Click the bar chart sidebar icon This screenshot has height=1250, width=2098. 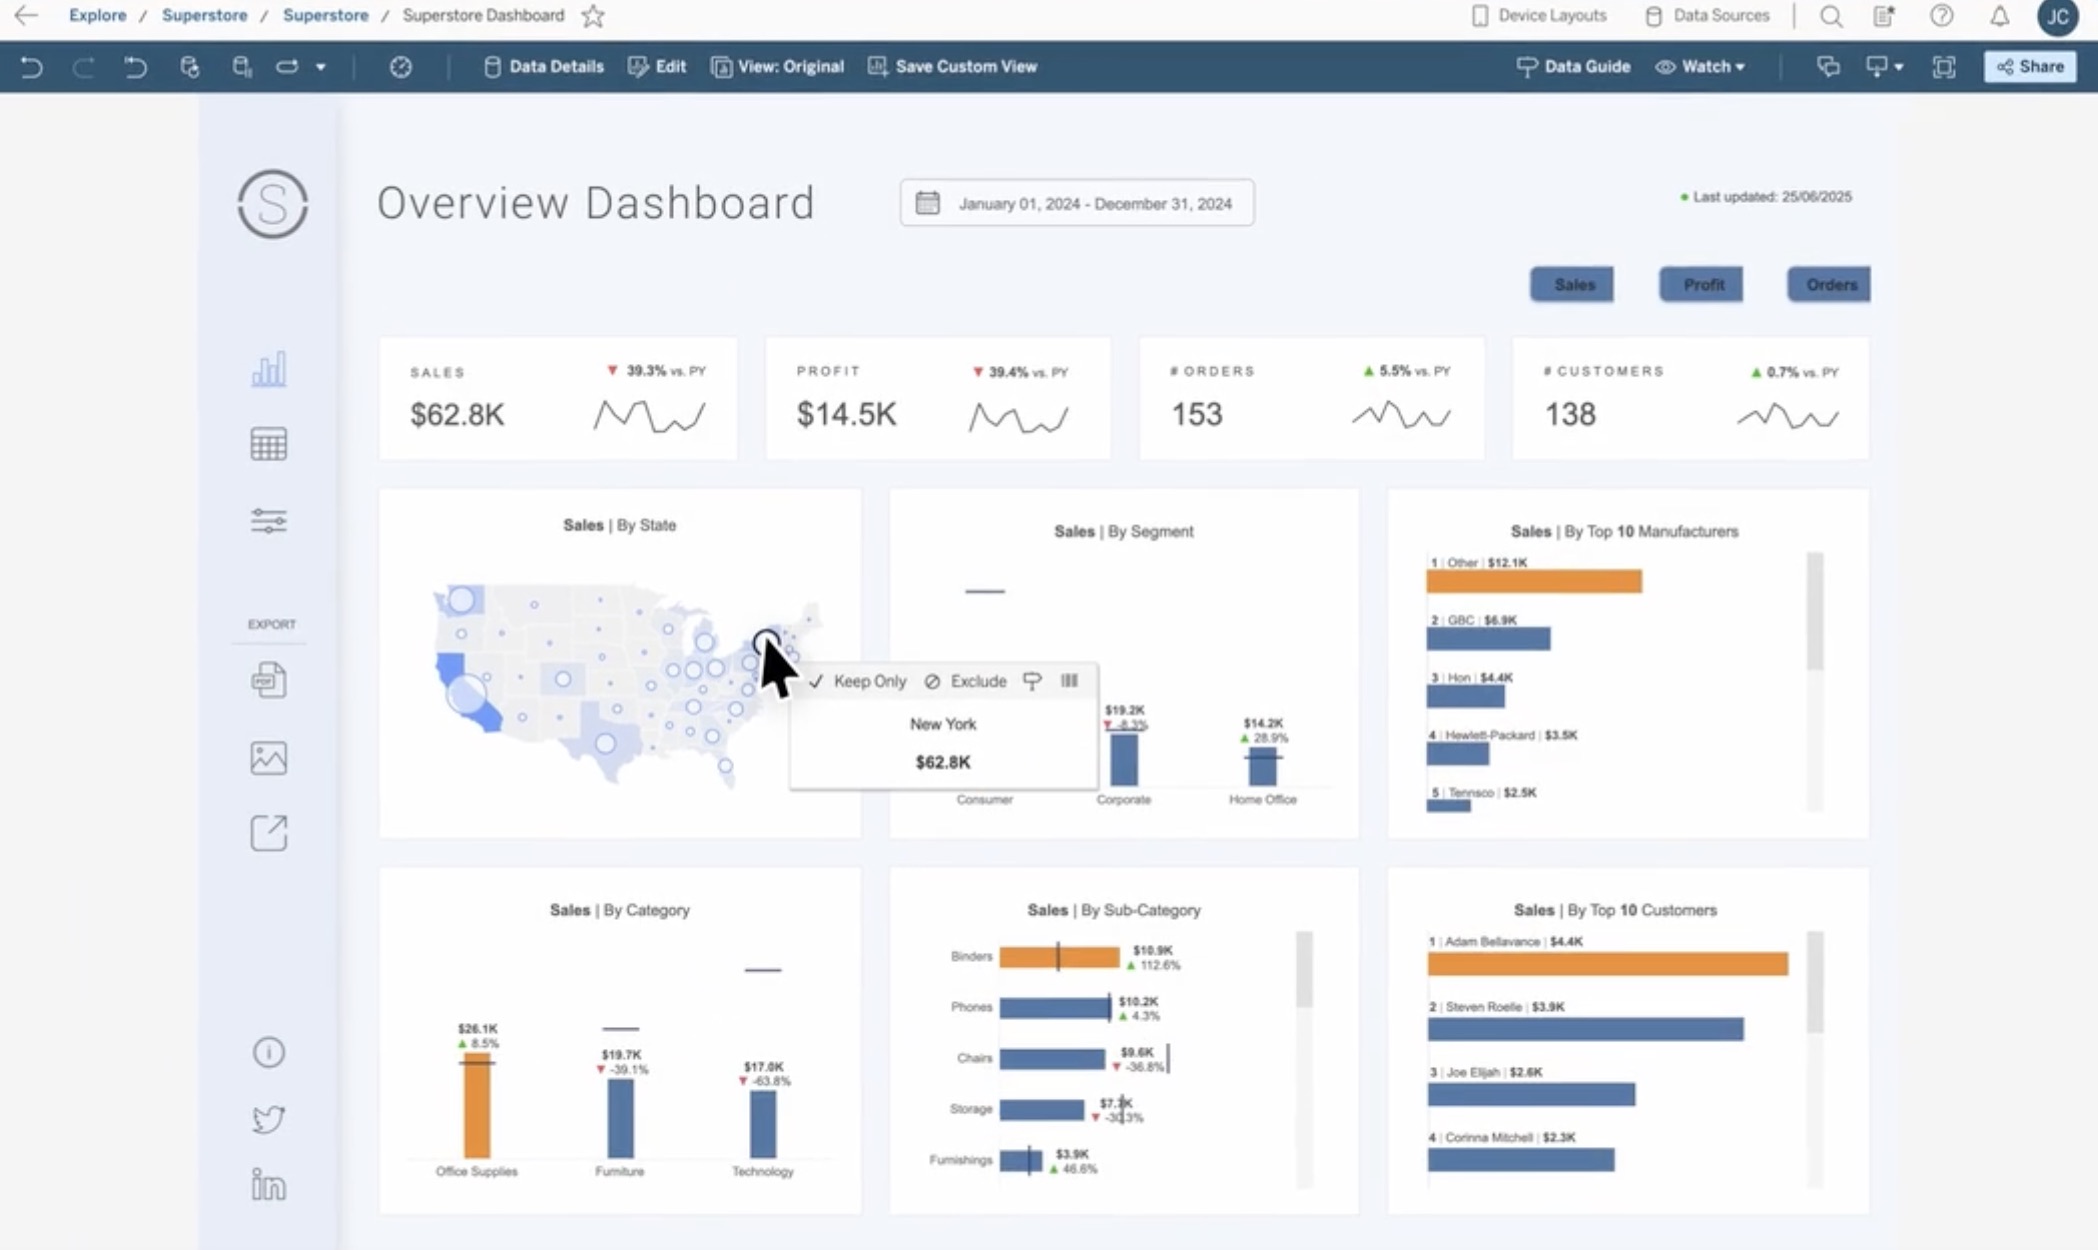point(268,369)
